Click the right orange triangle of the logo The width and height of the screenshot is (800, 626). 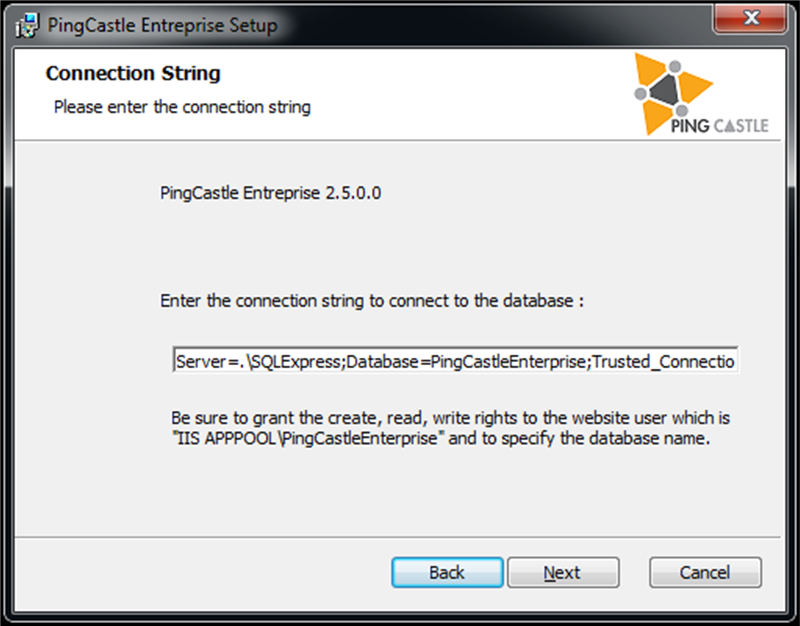(694, 86)
